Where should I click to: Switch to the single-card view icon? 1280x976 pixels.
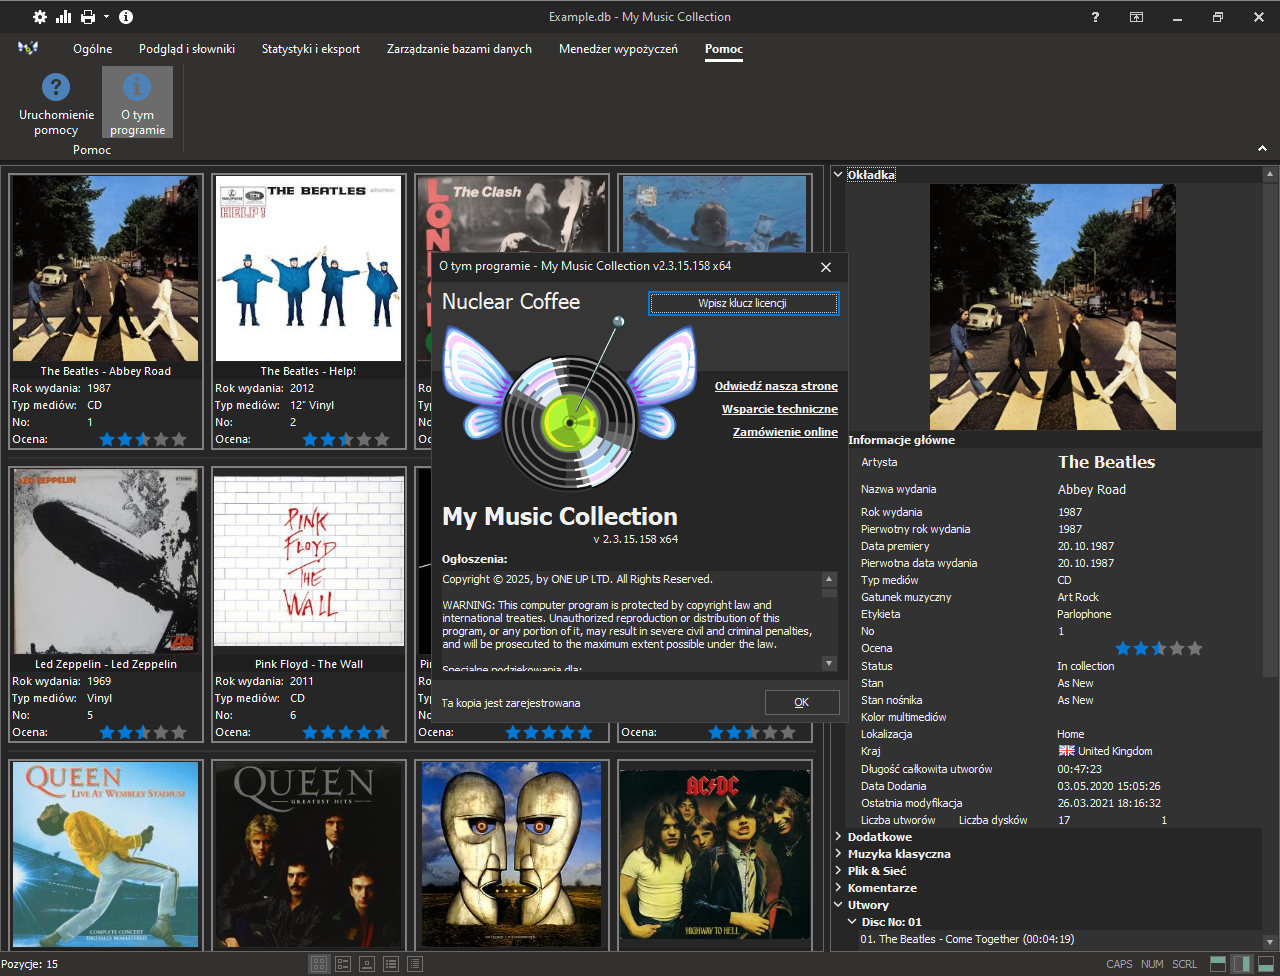pyautogui.click(x=367, y=964)
